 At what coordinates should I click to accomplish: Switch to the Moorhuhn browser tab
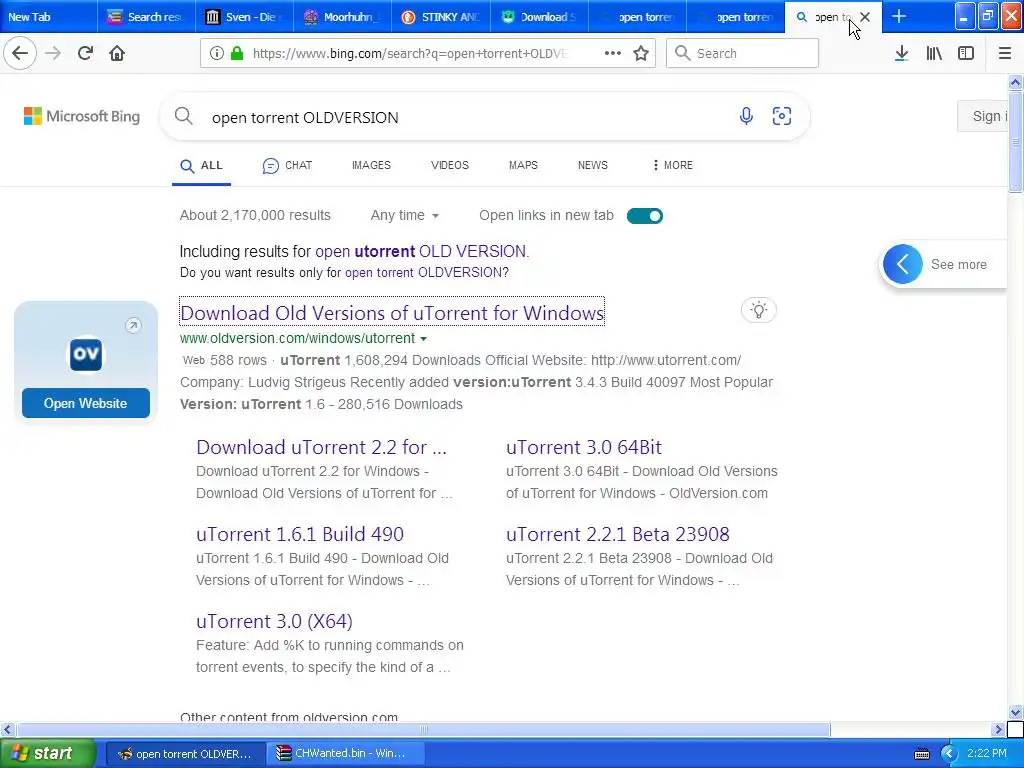pyautogui.click(x=342, y=17)
